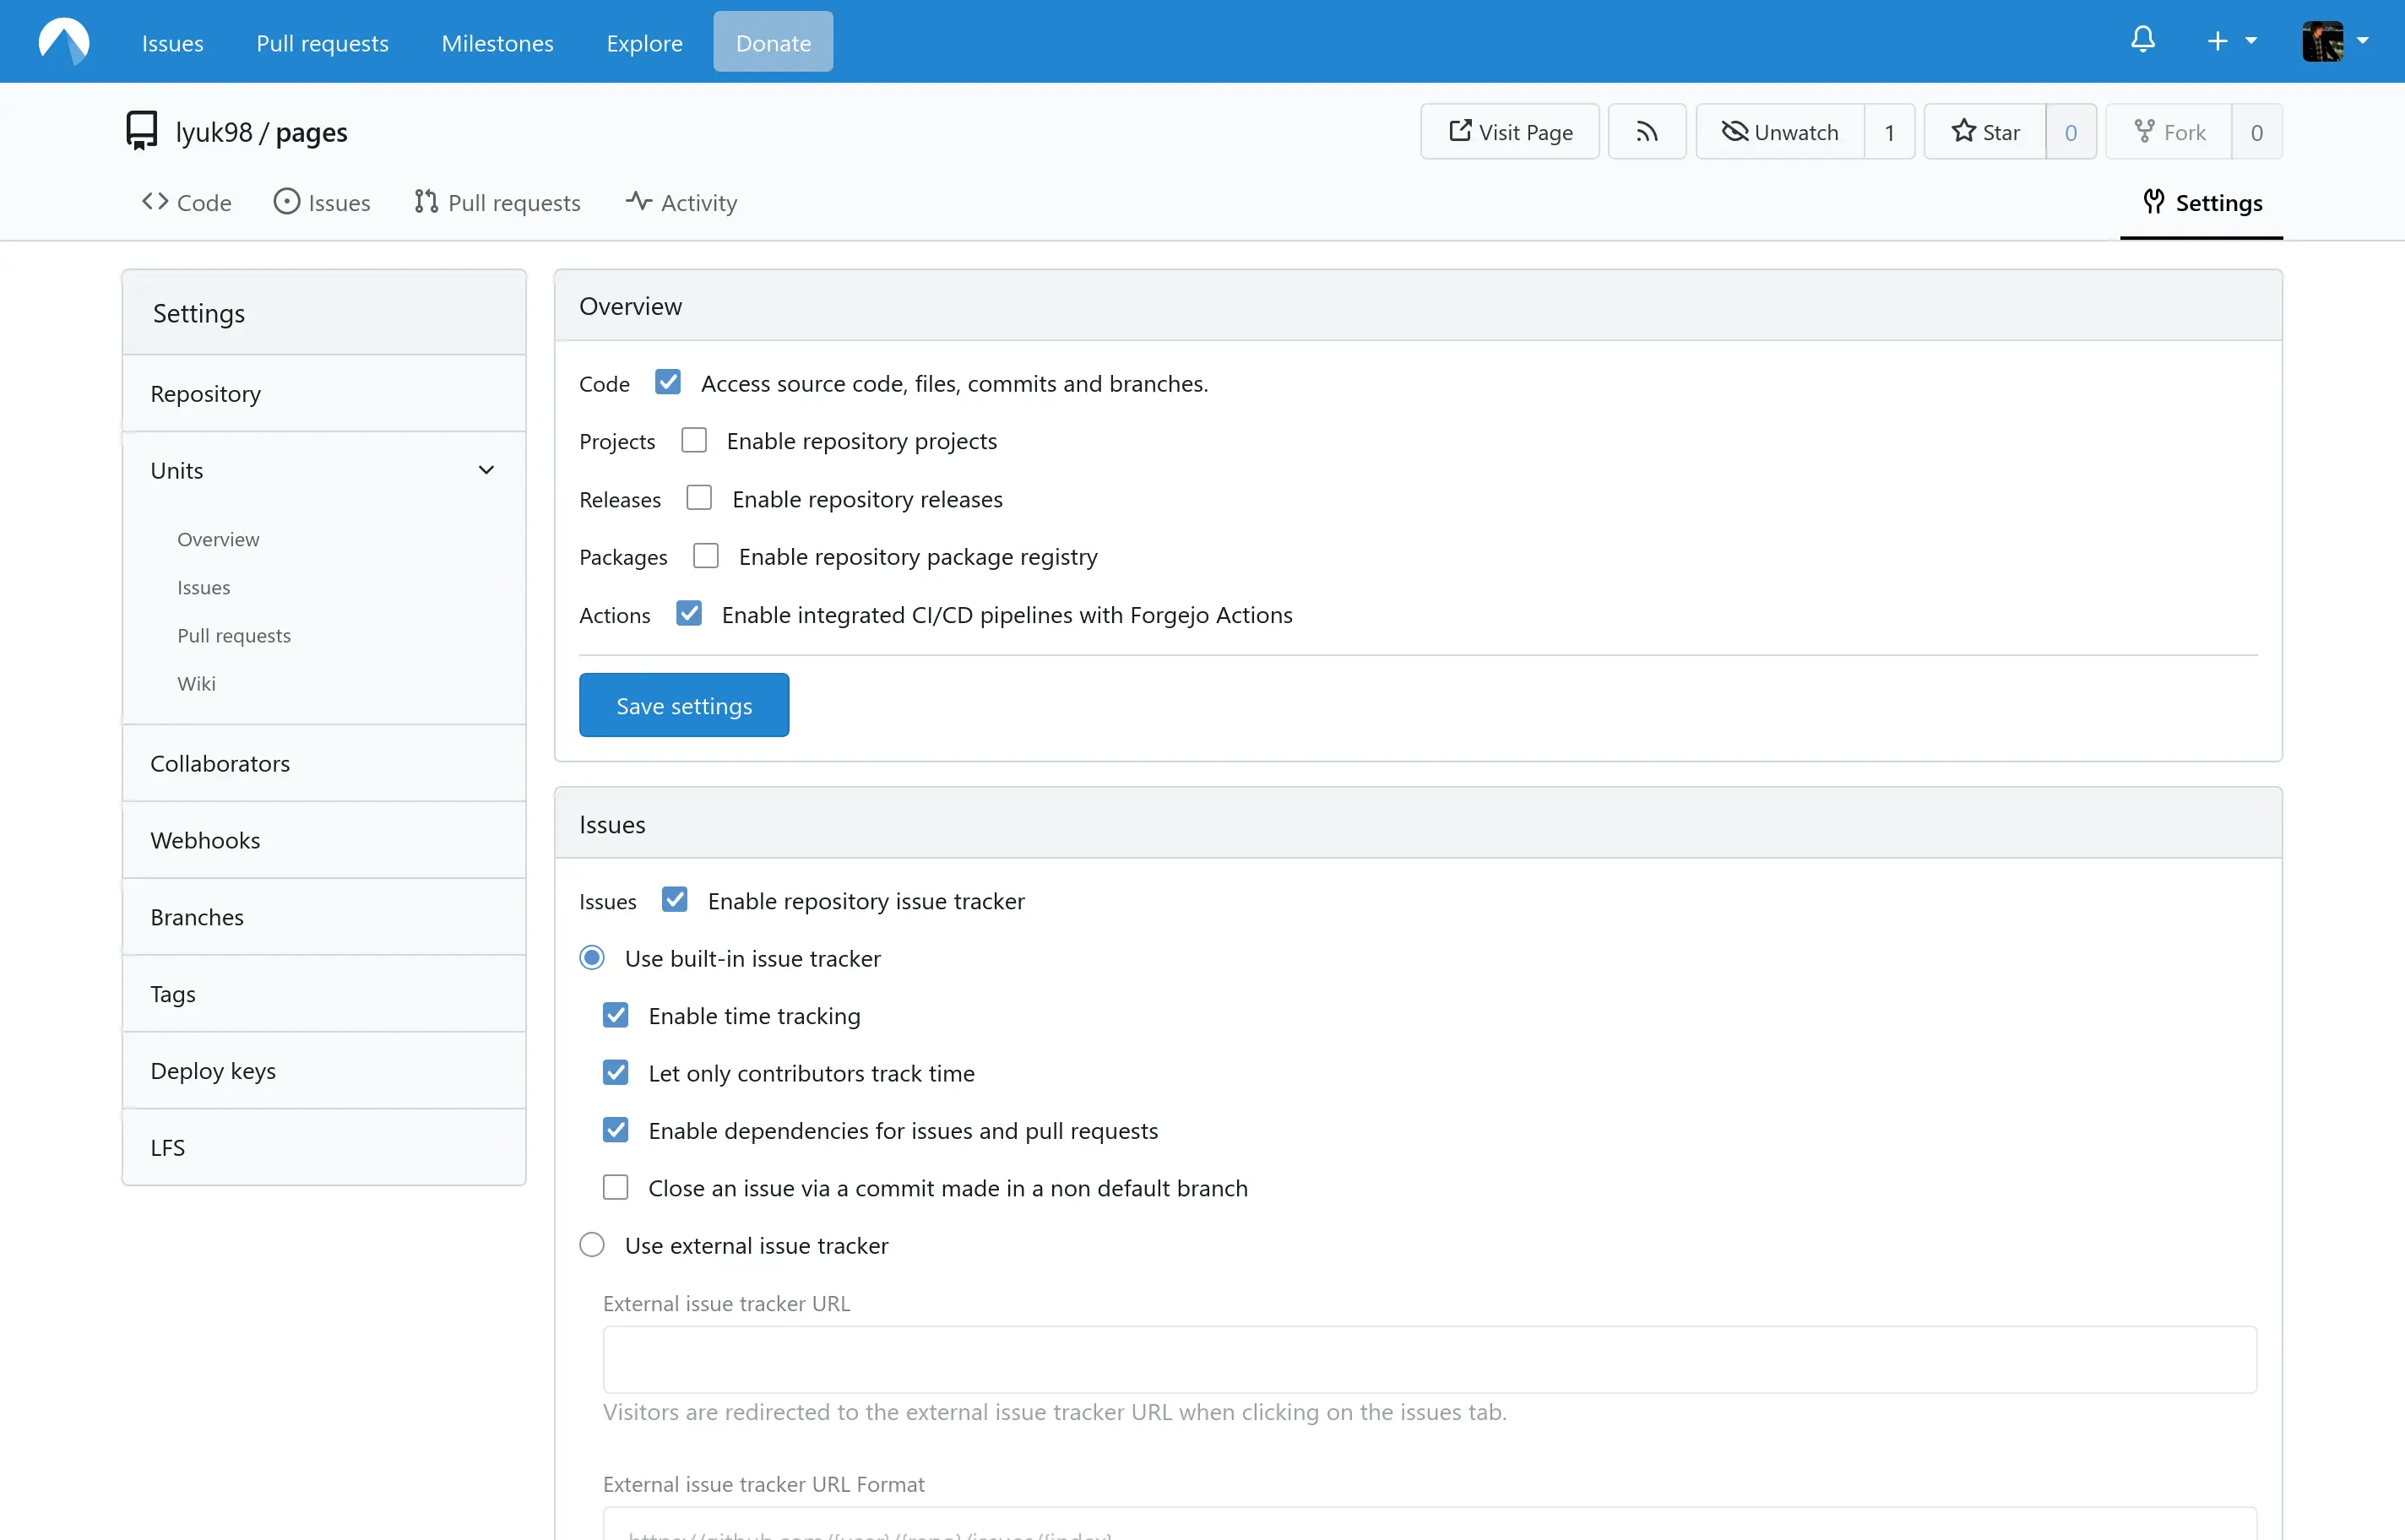Select Use external issue tracker
The image size is (2405, 1540).
(x=592, y=1244)
